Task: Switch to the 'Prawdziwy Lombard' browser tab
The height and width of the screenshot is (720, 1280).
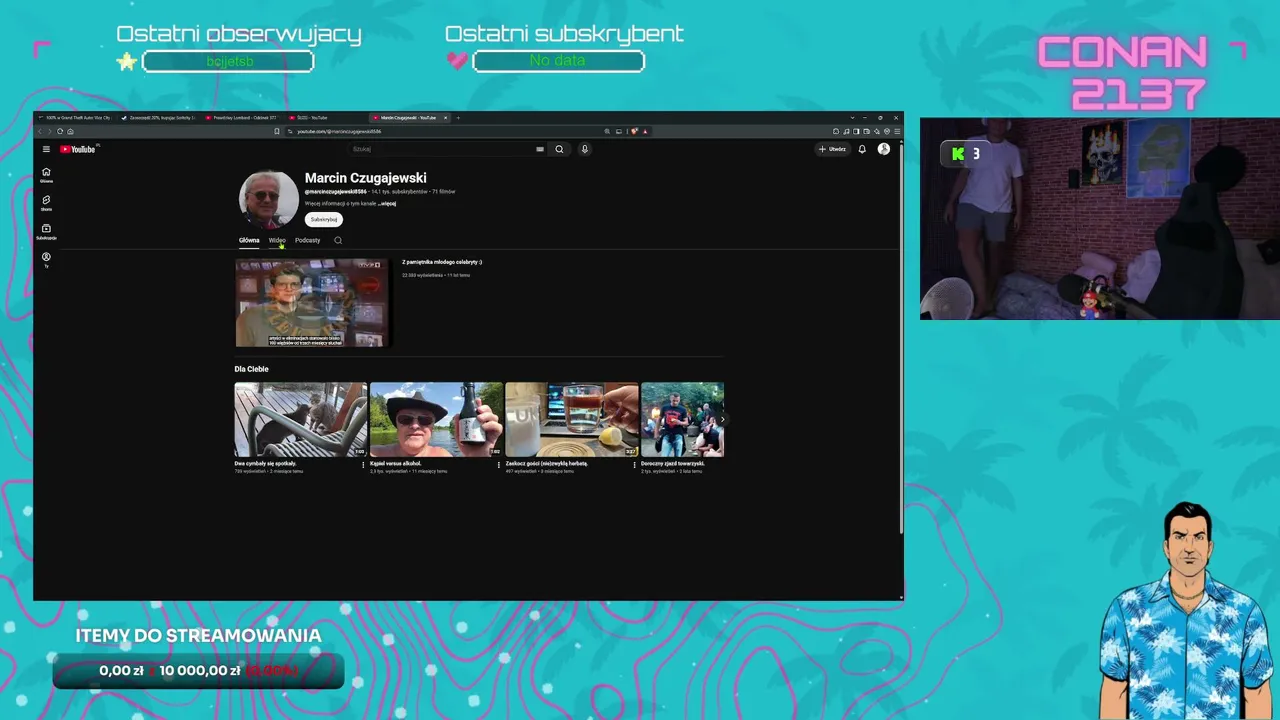Action: pyautogui.click(x=242, y=118)
